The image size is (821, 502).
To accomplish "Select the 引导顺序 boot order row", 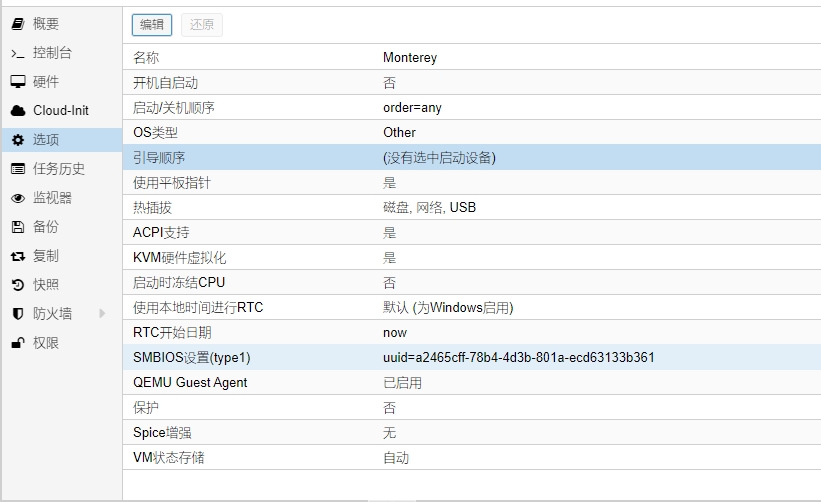I will 470,157.
